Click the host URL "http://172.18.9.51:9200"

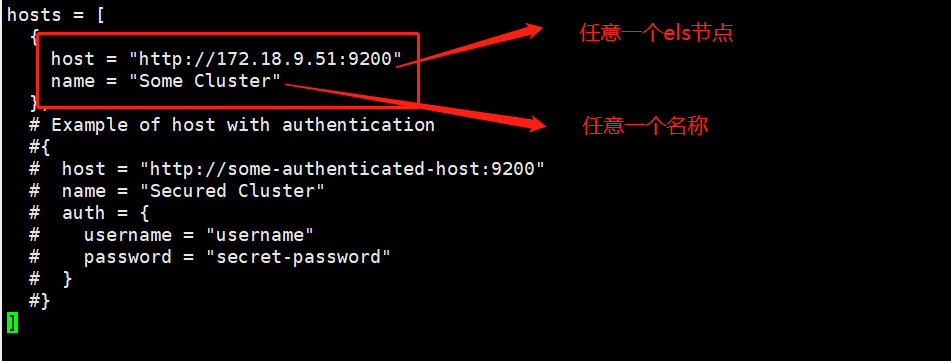[265, 59]
